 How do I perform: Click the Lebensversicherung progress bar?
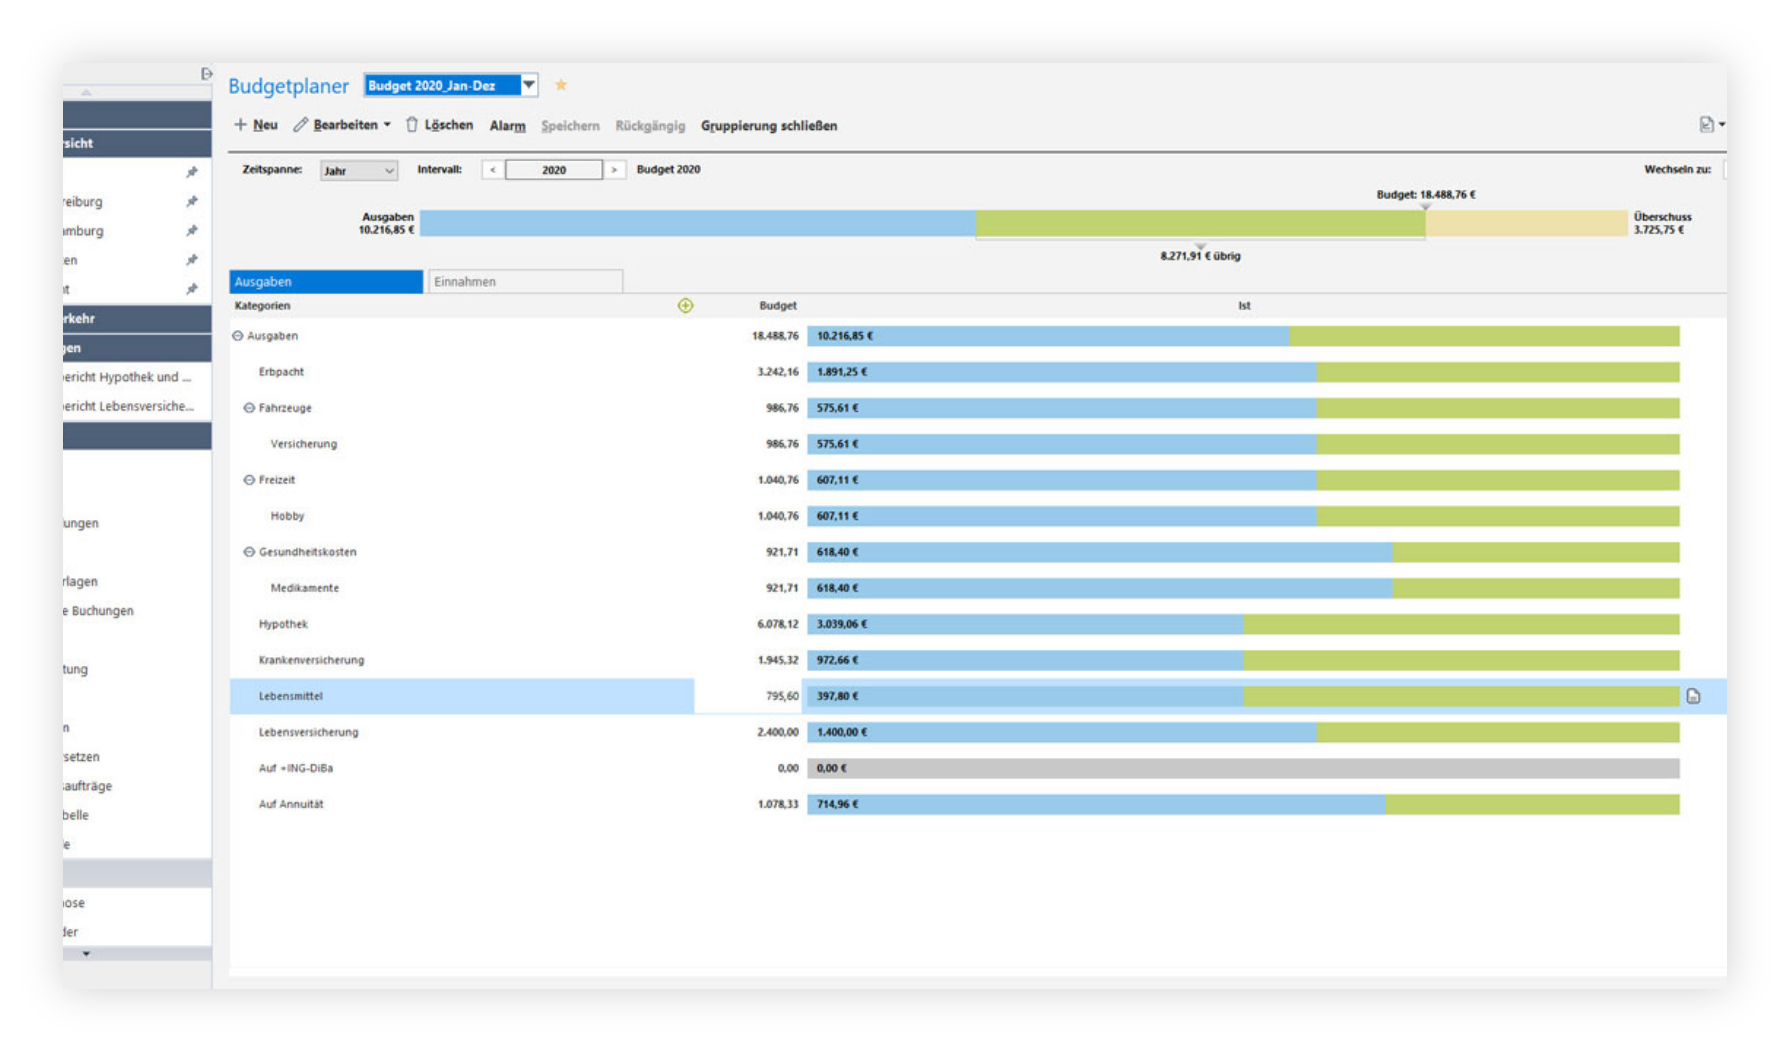click(x=1243, y=732)
